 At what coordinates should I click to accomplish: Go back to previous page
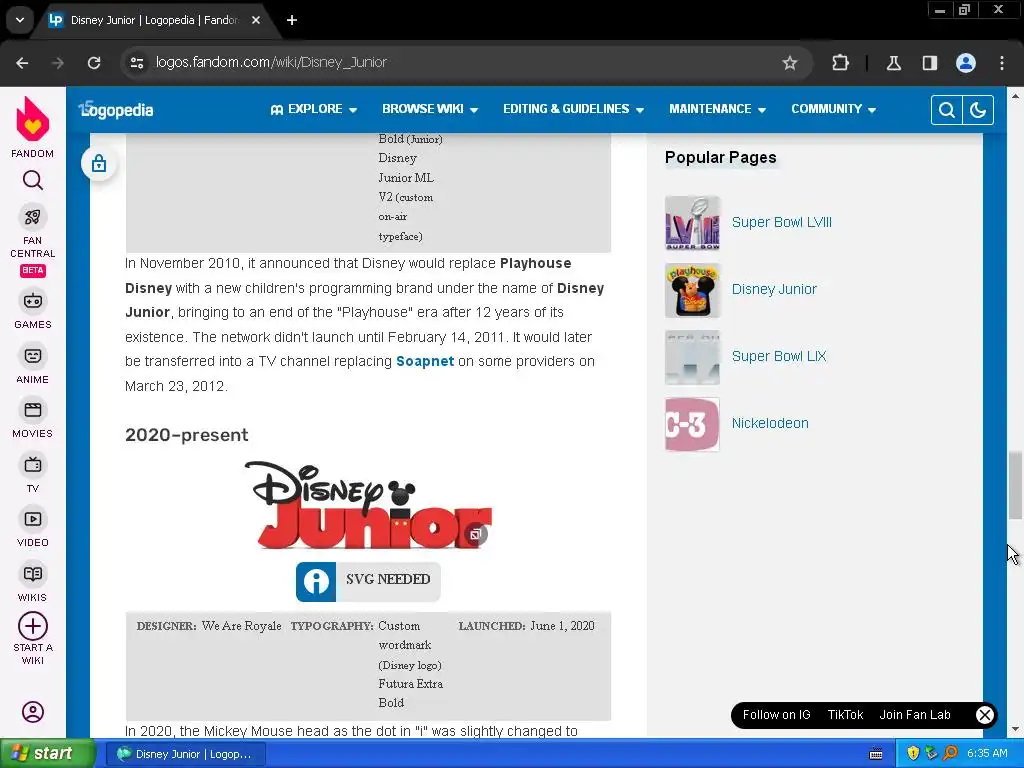(x=22, y=63)
